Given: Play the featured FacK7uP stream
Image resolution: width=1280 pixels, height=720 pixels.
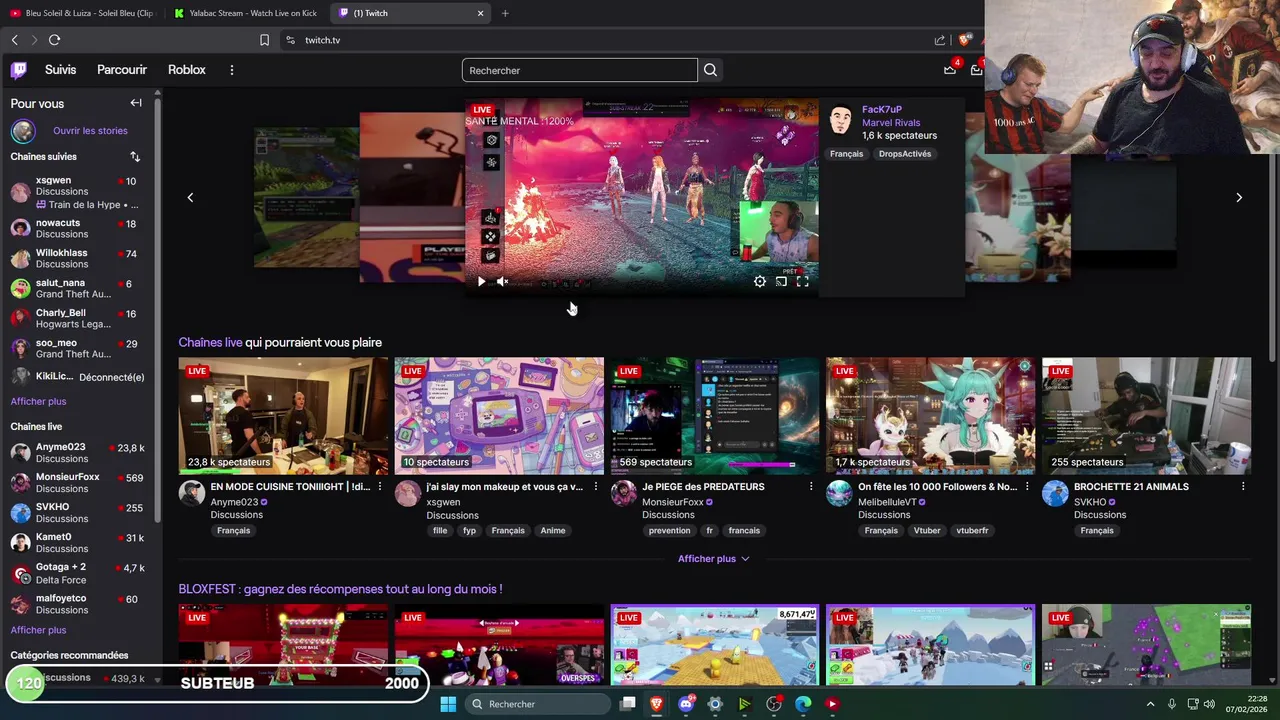Looking at the screenshot, I should point(481,282).
